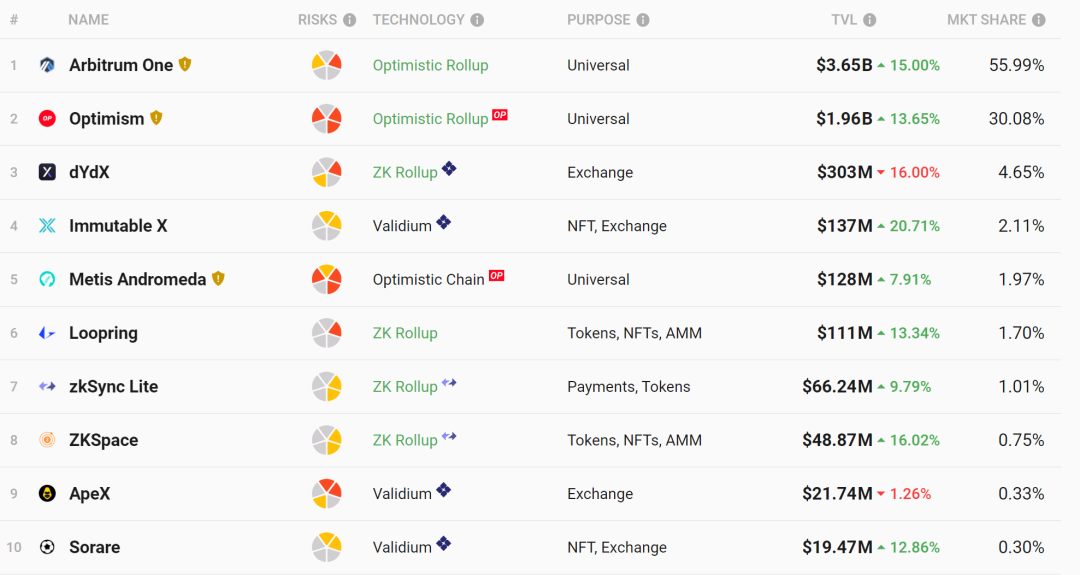Click the TECHNOLOGY column info icon
The image size is (1080, 575).
pyautogui.click(x=477, y=20)
